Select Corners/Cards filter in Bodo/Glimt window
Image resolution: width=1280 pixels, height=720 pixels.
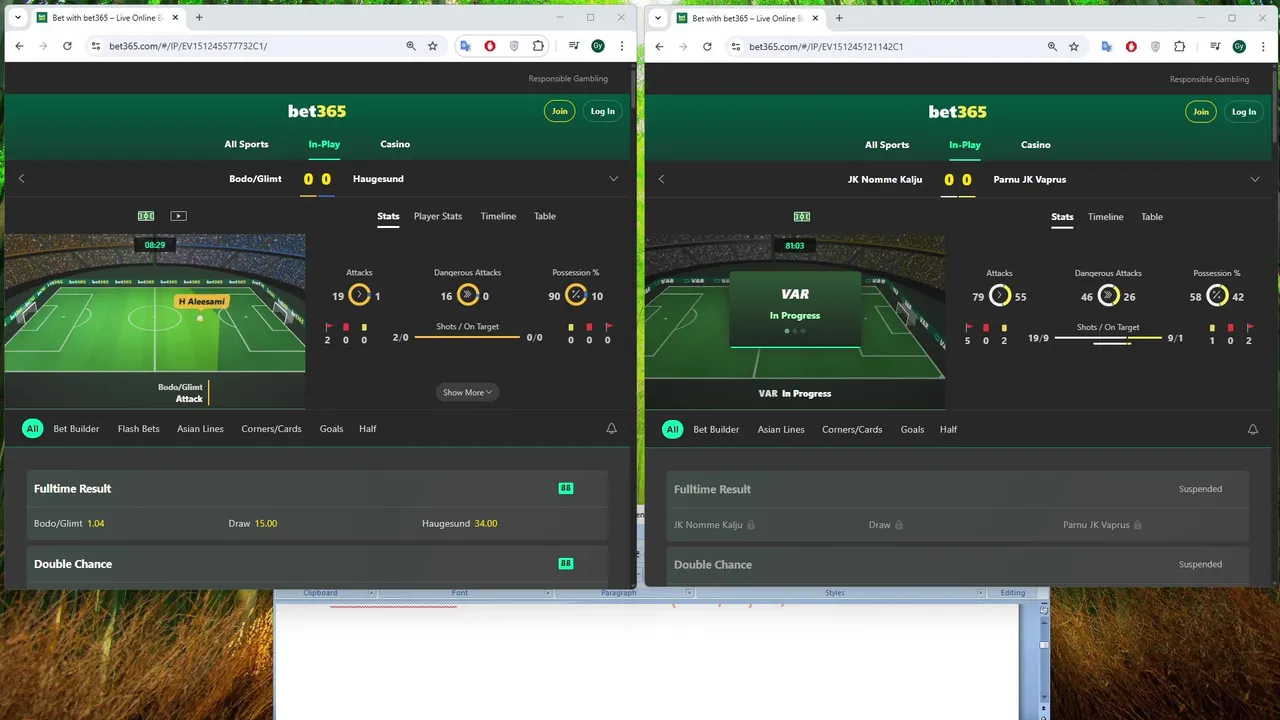(x=271, y=429)
